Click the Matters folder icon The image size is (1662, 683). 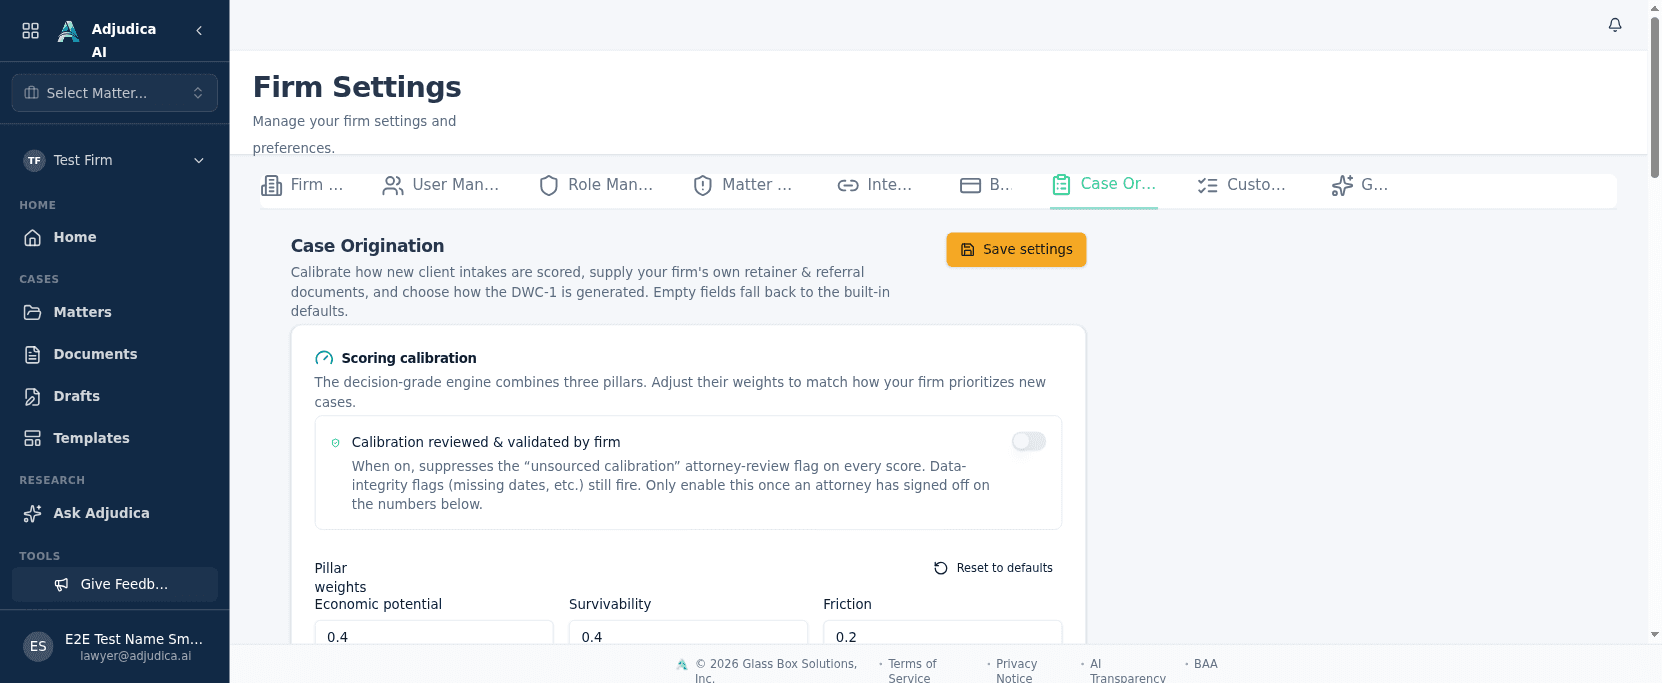33,312
